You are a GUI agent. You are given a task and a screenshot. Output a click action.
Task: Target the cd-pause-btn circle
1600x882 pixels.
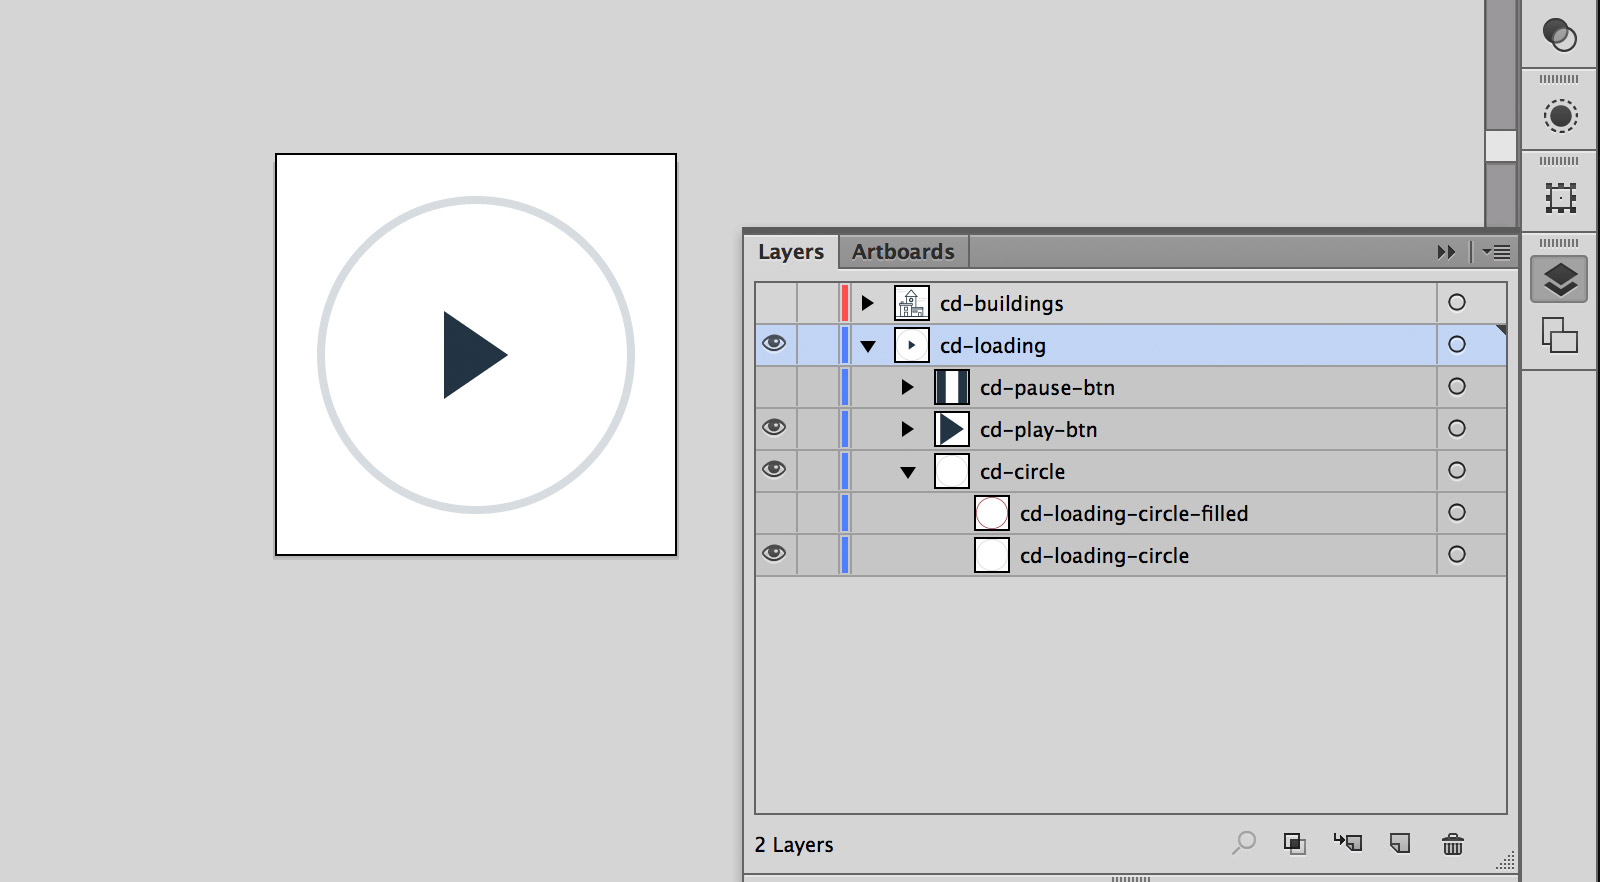point(1457,386)
